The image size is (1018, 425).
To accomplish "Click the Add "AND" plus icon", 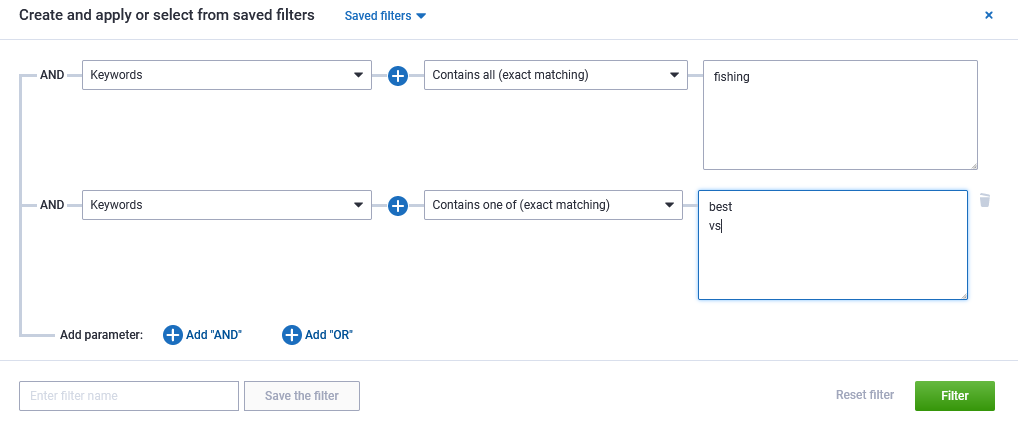I will pyautogui.click(x=173, y=335).
